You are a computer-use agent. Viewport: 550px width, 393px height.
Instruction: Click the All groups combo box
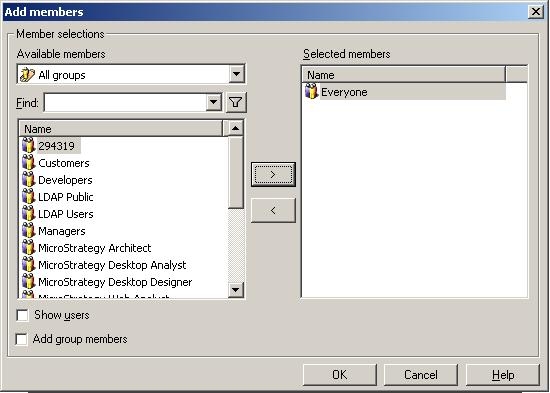pyautogui.click(x=131, y=74)
